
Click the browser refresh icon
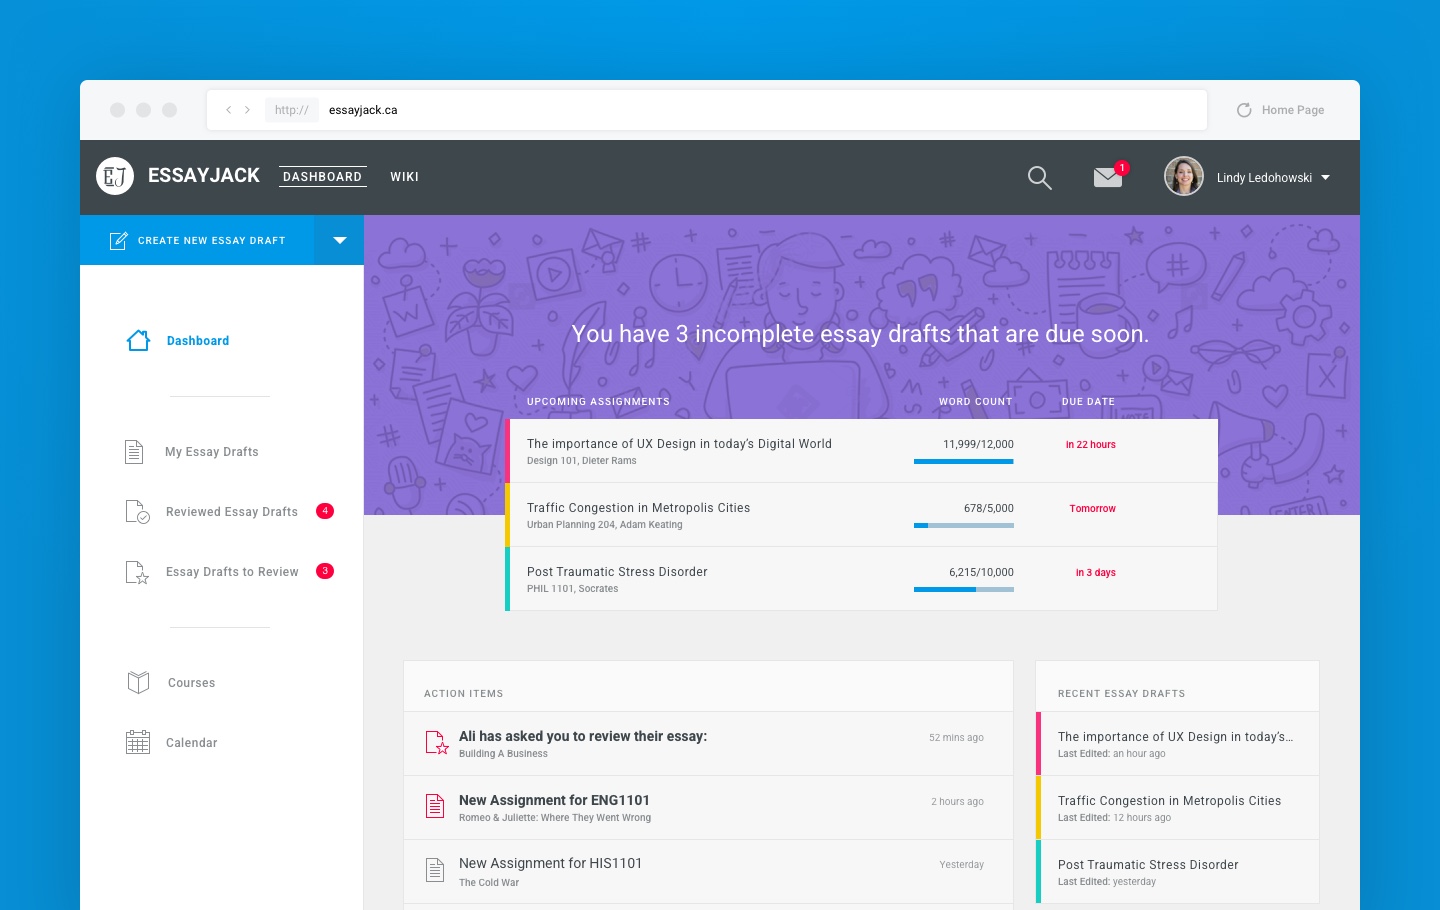pos(1244,110)
